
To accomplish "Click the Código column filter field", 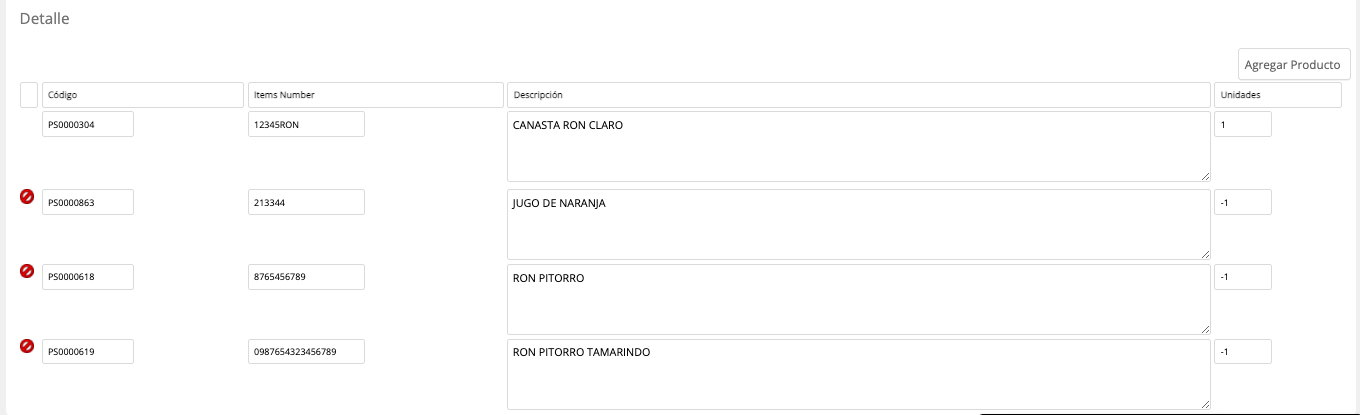I will click(x=143, y=95).
